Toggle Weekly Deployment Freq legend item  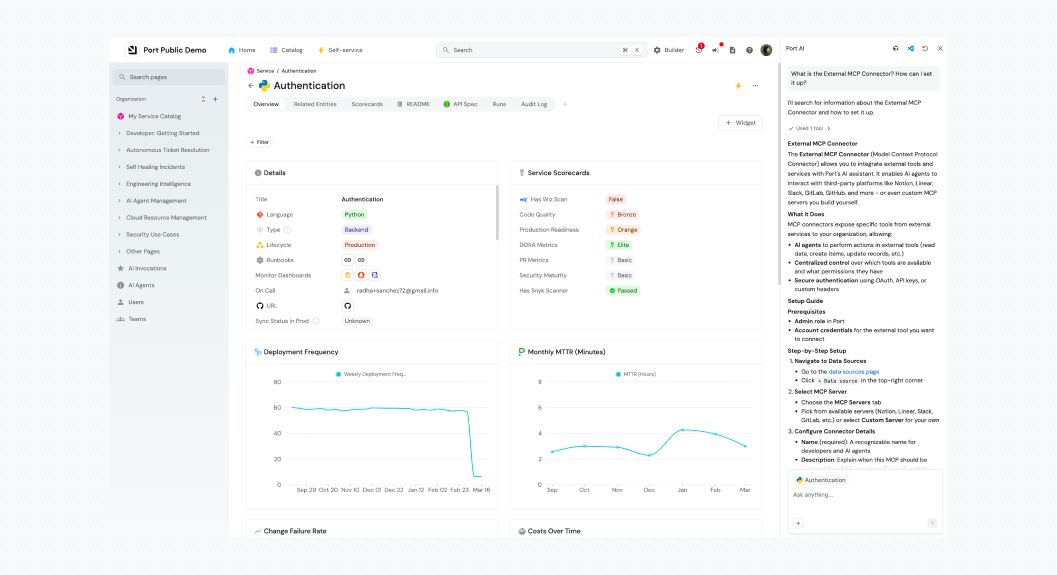coord(371,374)
